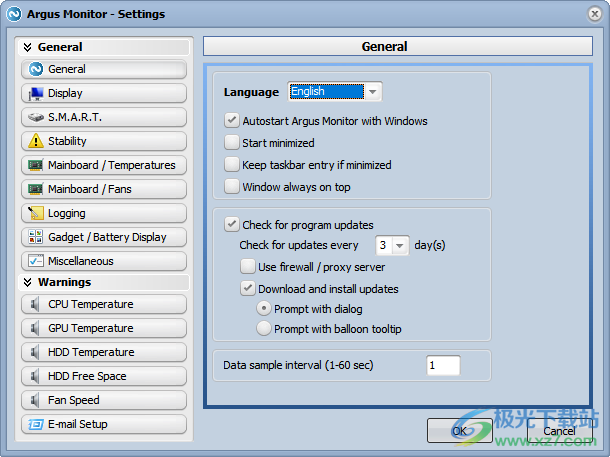Select Prompt with balloon tooltip option
The image size is (610, 457).
pyautogui.click(x=264, y=329)
